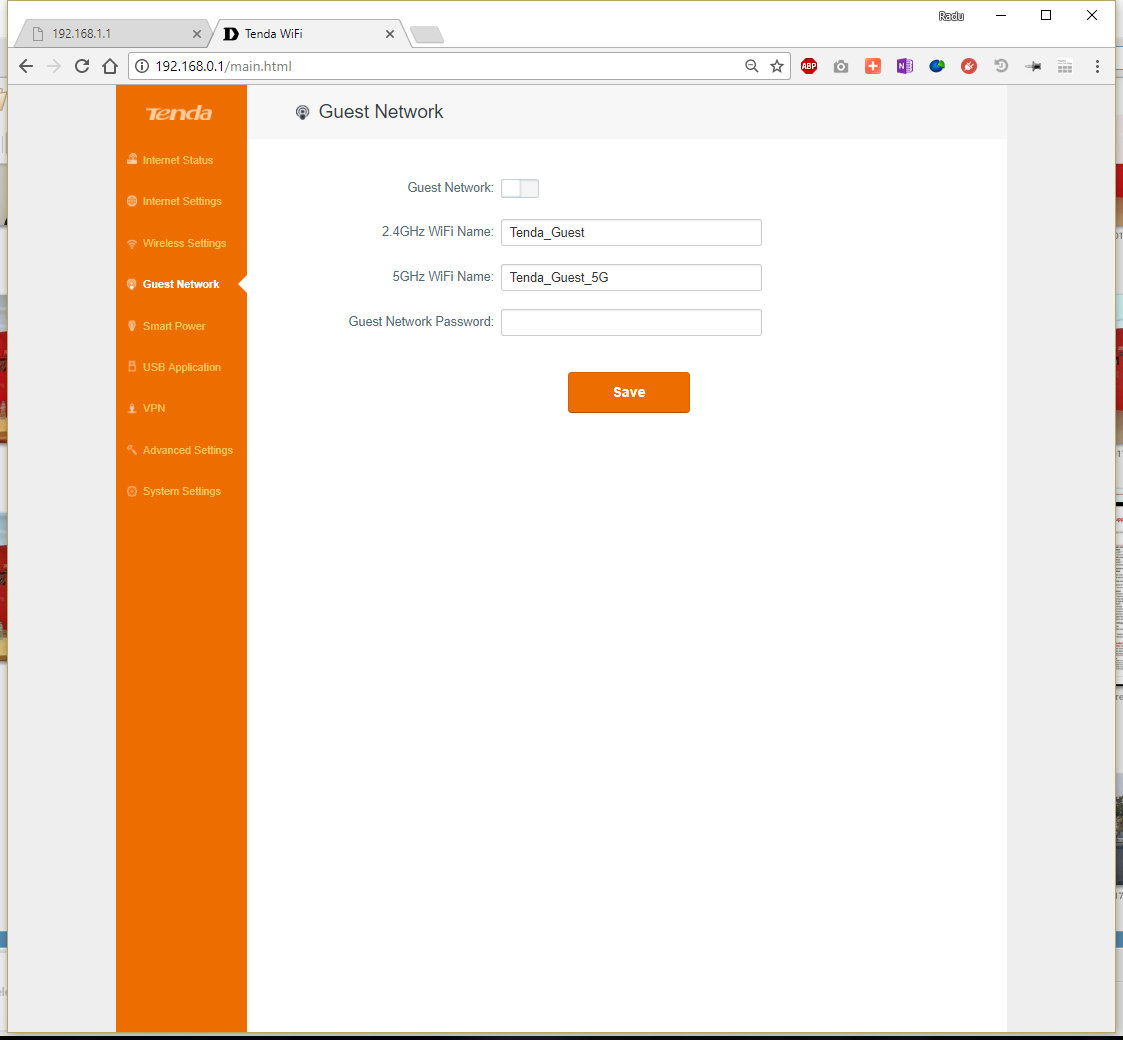This screenshot has height=1040, width=1123.
Task: Click the red circular extension icon
Action: 969,66
